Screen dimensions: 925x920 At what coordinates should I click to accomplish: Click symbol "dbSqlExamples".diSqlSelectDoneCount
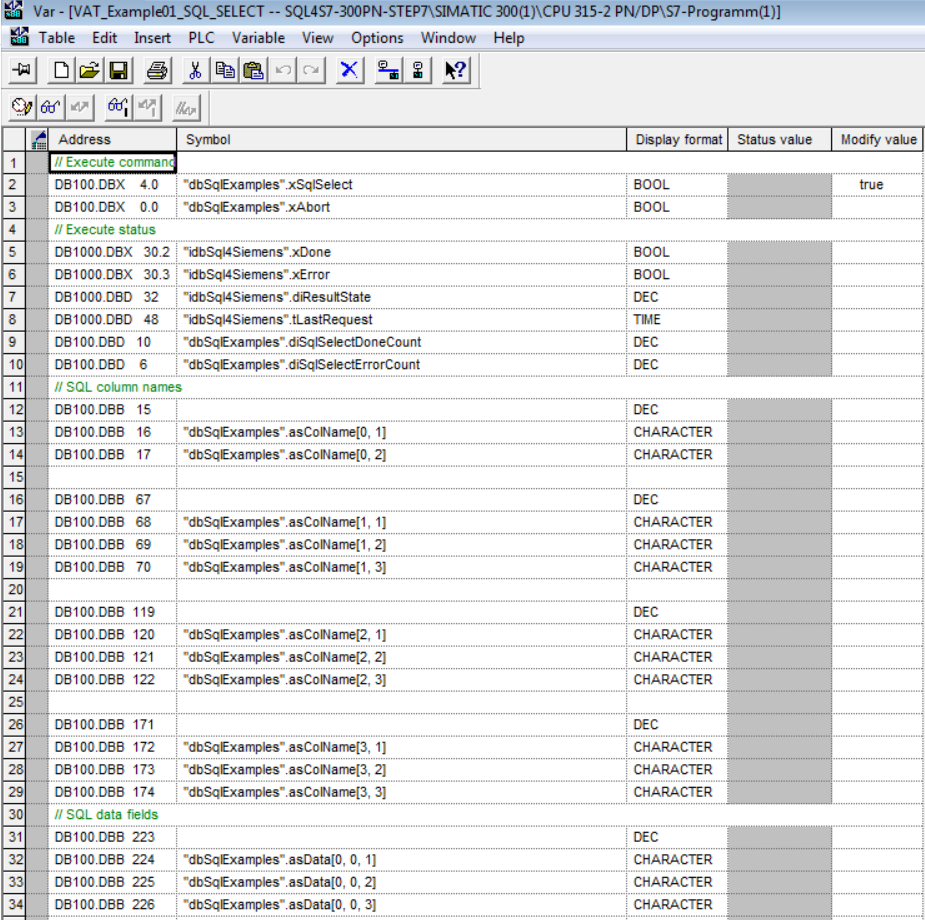(x=302, y=343)
